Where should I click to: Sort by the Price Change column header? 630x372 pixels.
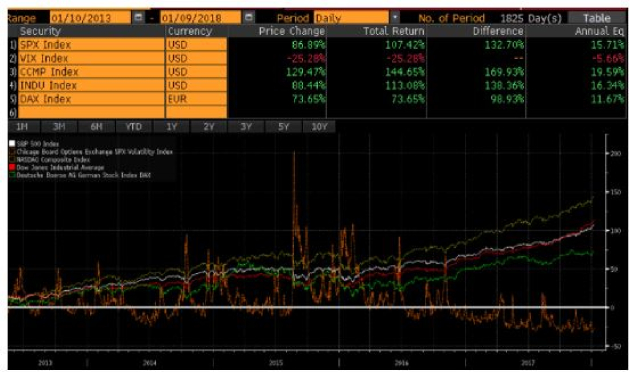coord(292,31)
